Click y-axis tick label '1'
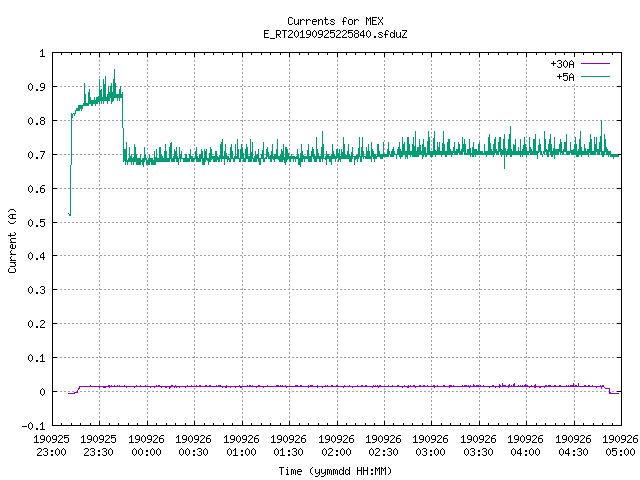Viewport: 640px width, 480px height. tap(42, 53)
